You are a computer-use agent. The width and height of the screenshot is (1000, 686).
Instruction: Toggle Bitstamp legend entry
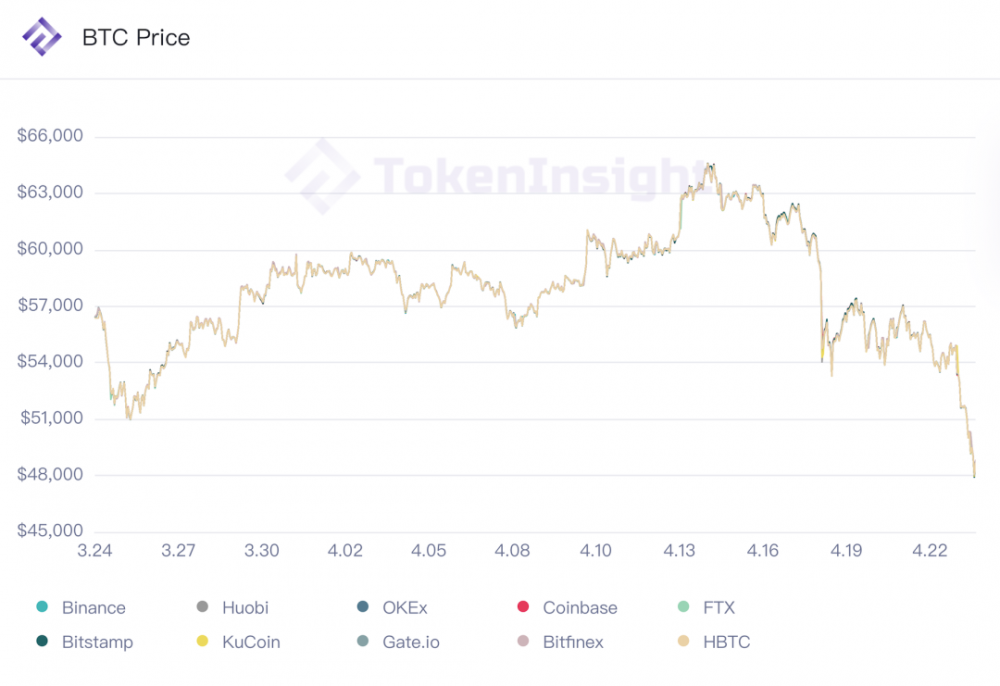click(x=97, y=642)
